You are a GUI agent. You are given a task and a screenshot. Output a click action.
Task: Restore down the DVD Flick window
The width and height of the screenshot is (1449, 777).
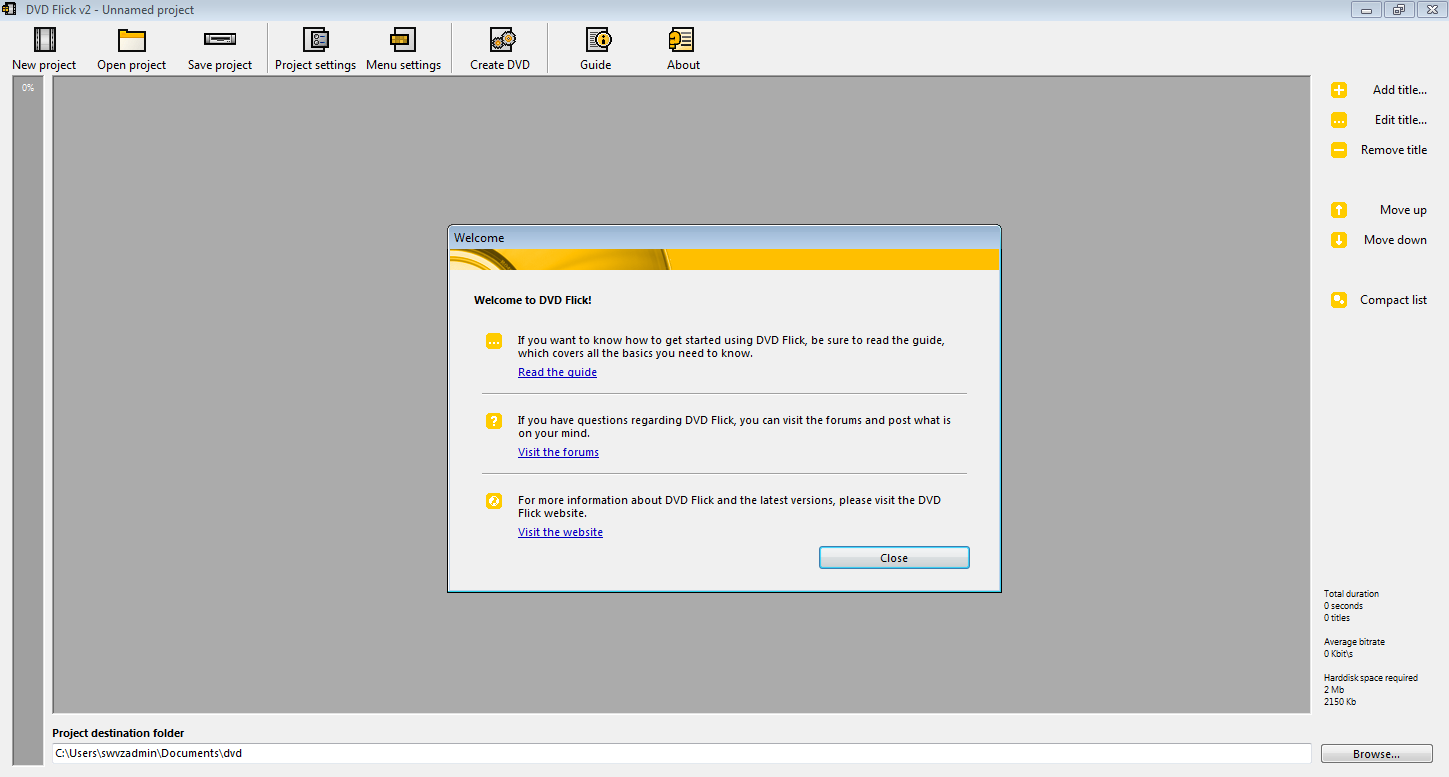(x=1398, y=10)
